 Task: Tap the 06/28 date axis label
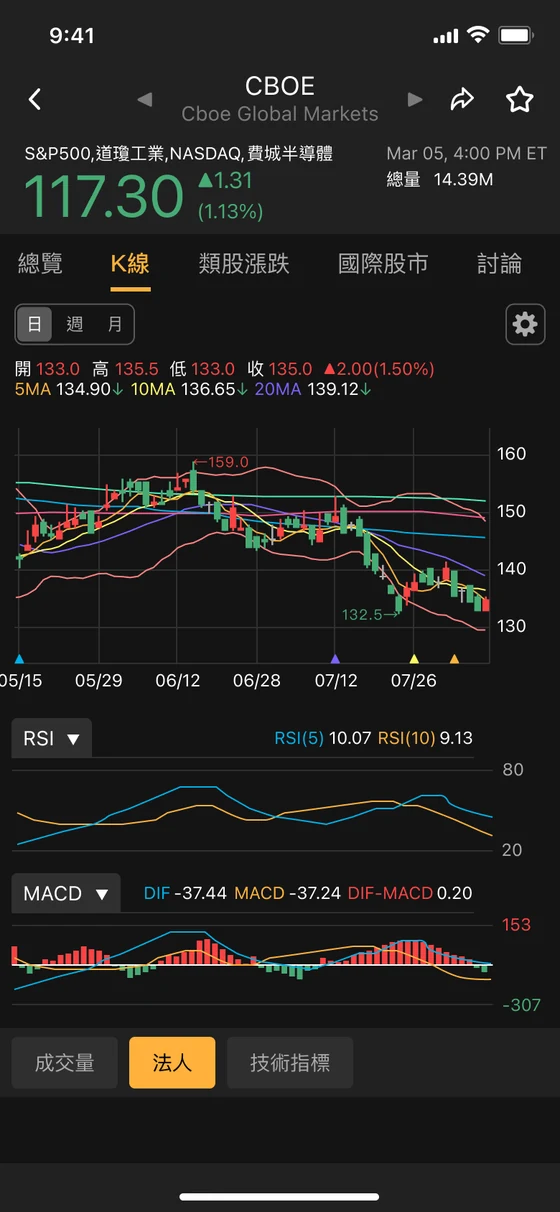pyautogui.click(x=257, y=681)
